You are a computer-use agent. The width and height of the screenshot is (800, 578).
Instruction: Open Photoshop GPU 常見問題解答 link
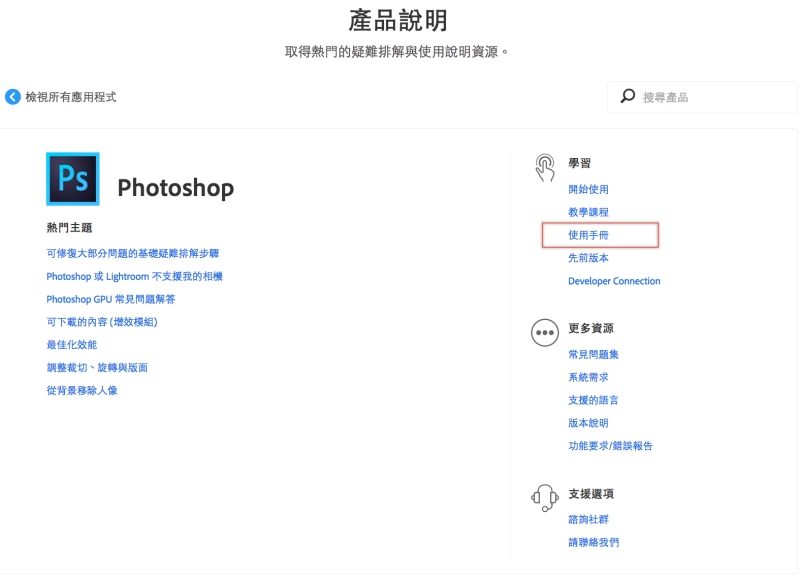(x=111, y=299)
